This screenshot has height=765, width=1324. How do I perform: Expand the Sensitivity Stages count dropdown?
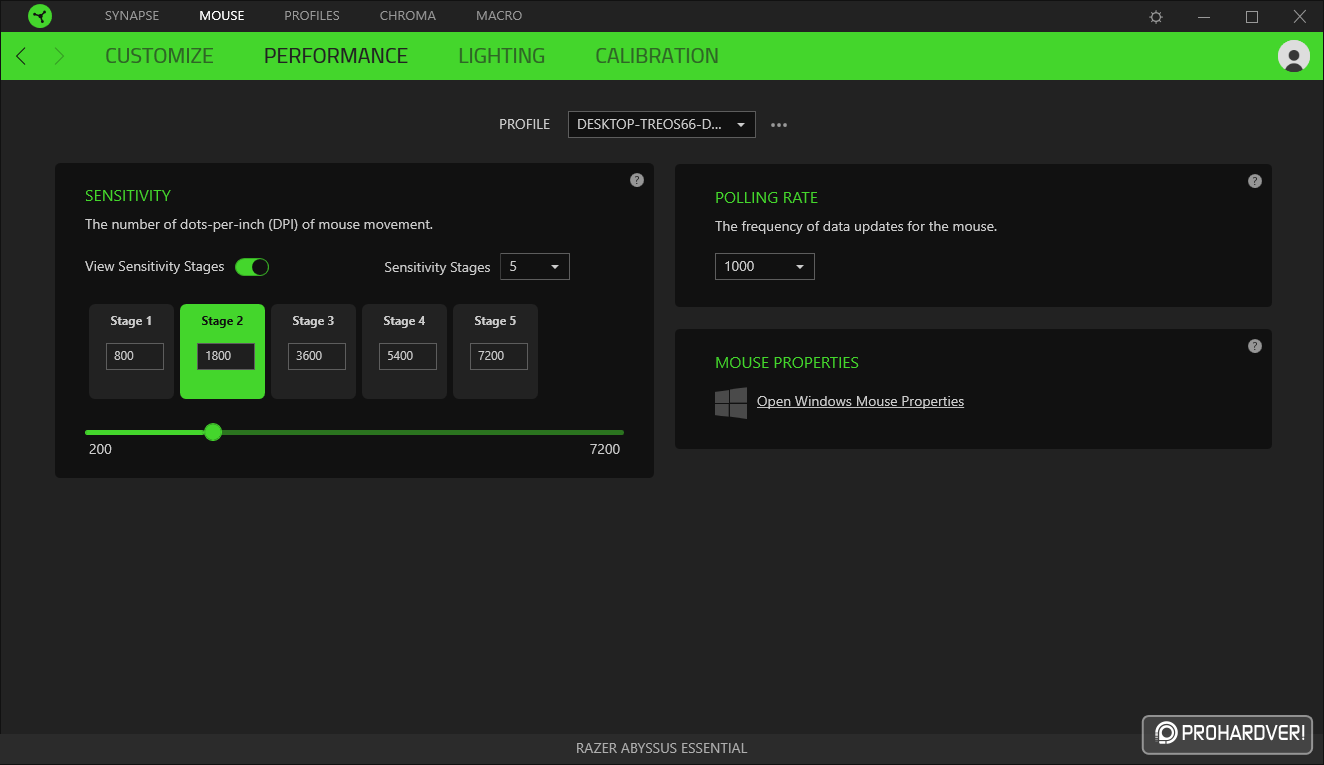pyautogui.click(x=534, y=267)
